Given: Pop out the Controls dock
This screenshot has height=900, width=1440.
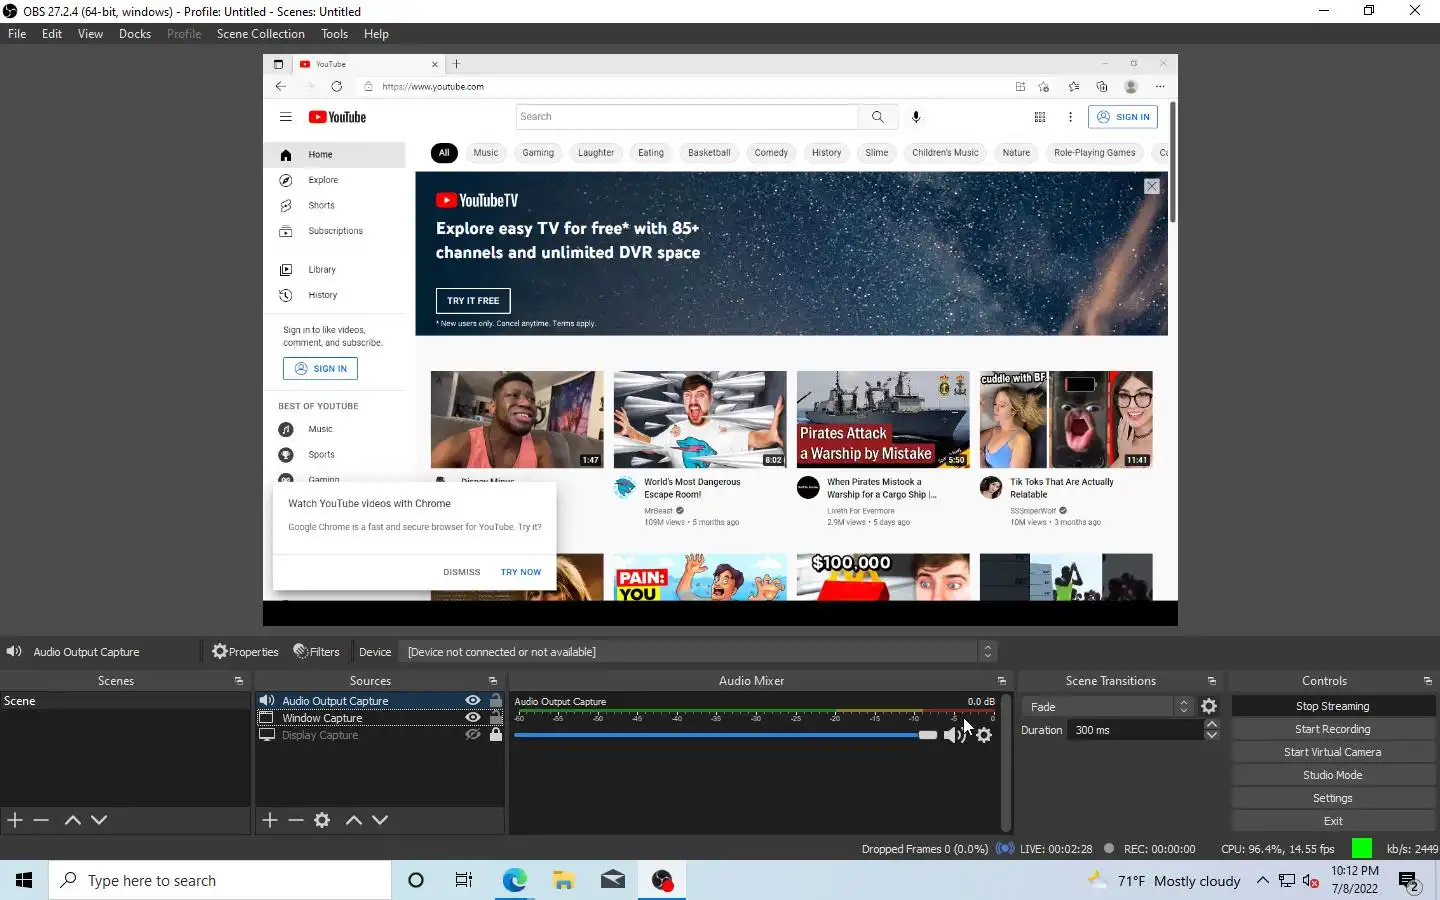Looking at the screenshot, I should point(1428,681).
